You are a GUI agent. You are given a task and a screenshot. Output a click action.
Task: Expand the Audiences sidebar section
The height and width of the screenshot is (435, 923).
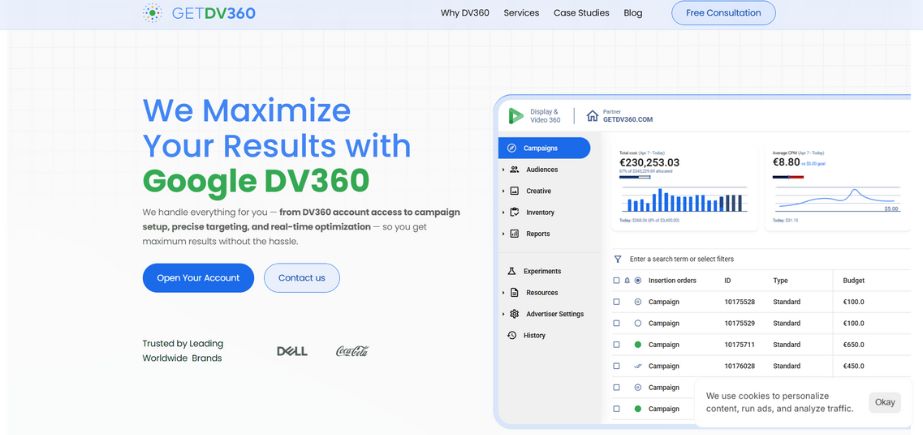[503, 170]
